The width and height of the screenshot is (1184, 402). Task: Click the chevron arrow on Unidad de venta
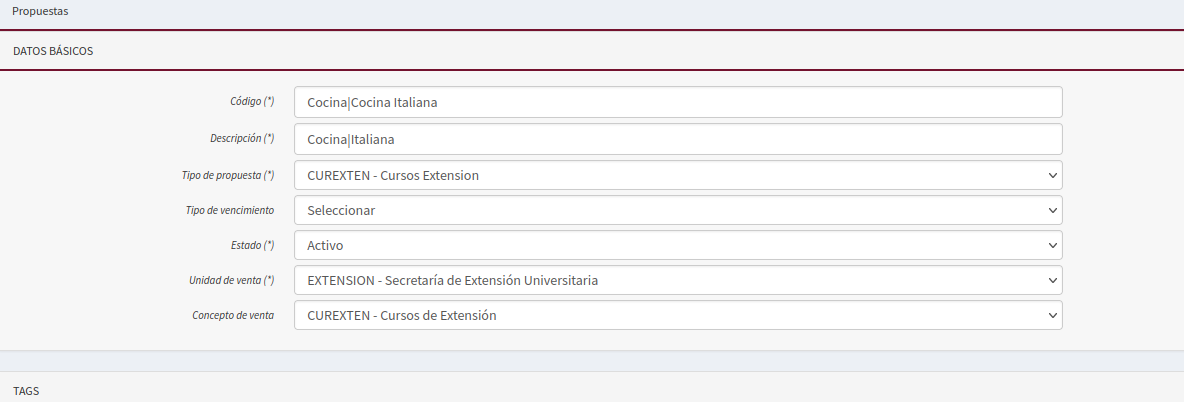pyautogui.click(x=1051, y=280)
